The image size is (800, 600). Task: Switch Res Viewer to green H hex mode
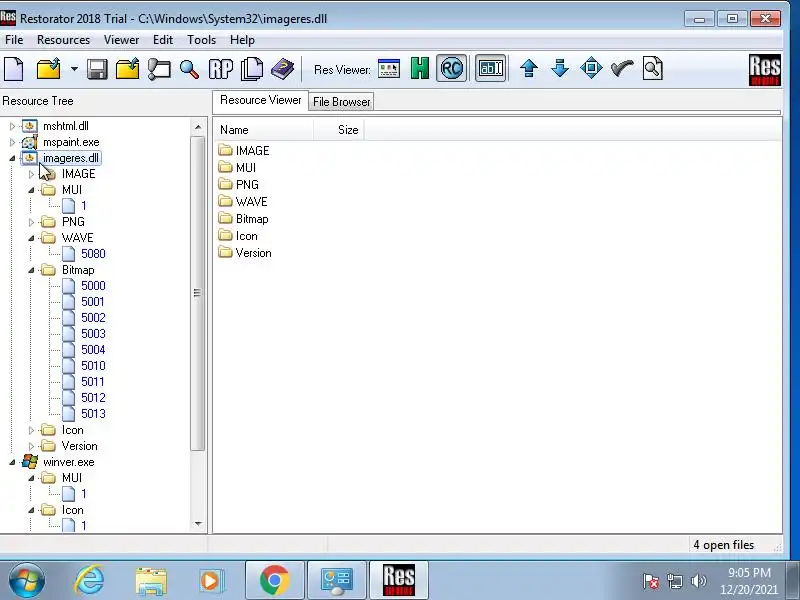pyautogui.click(x=420, y=68)
